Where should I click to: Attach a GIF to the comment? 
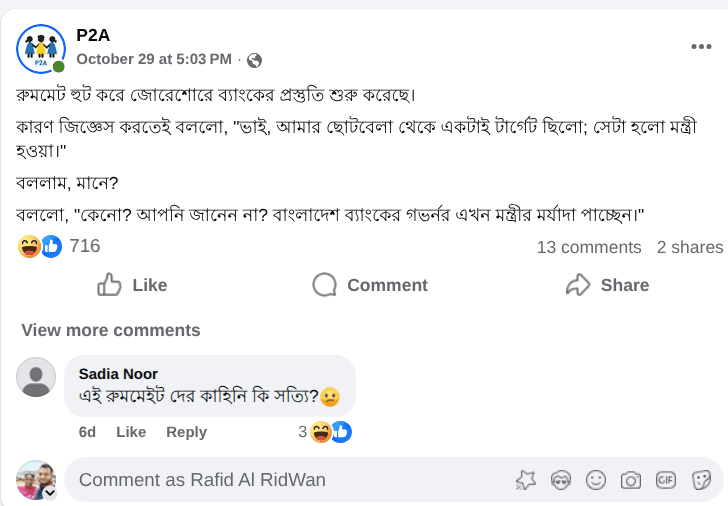pos(666,480)
